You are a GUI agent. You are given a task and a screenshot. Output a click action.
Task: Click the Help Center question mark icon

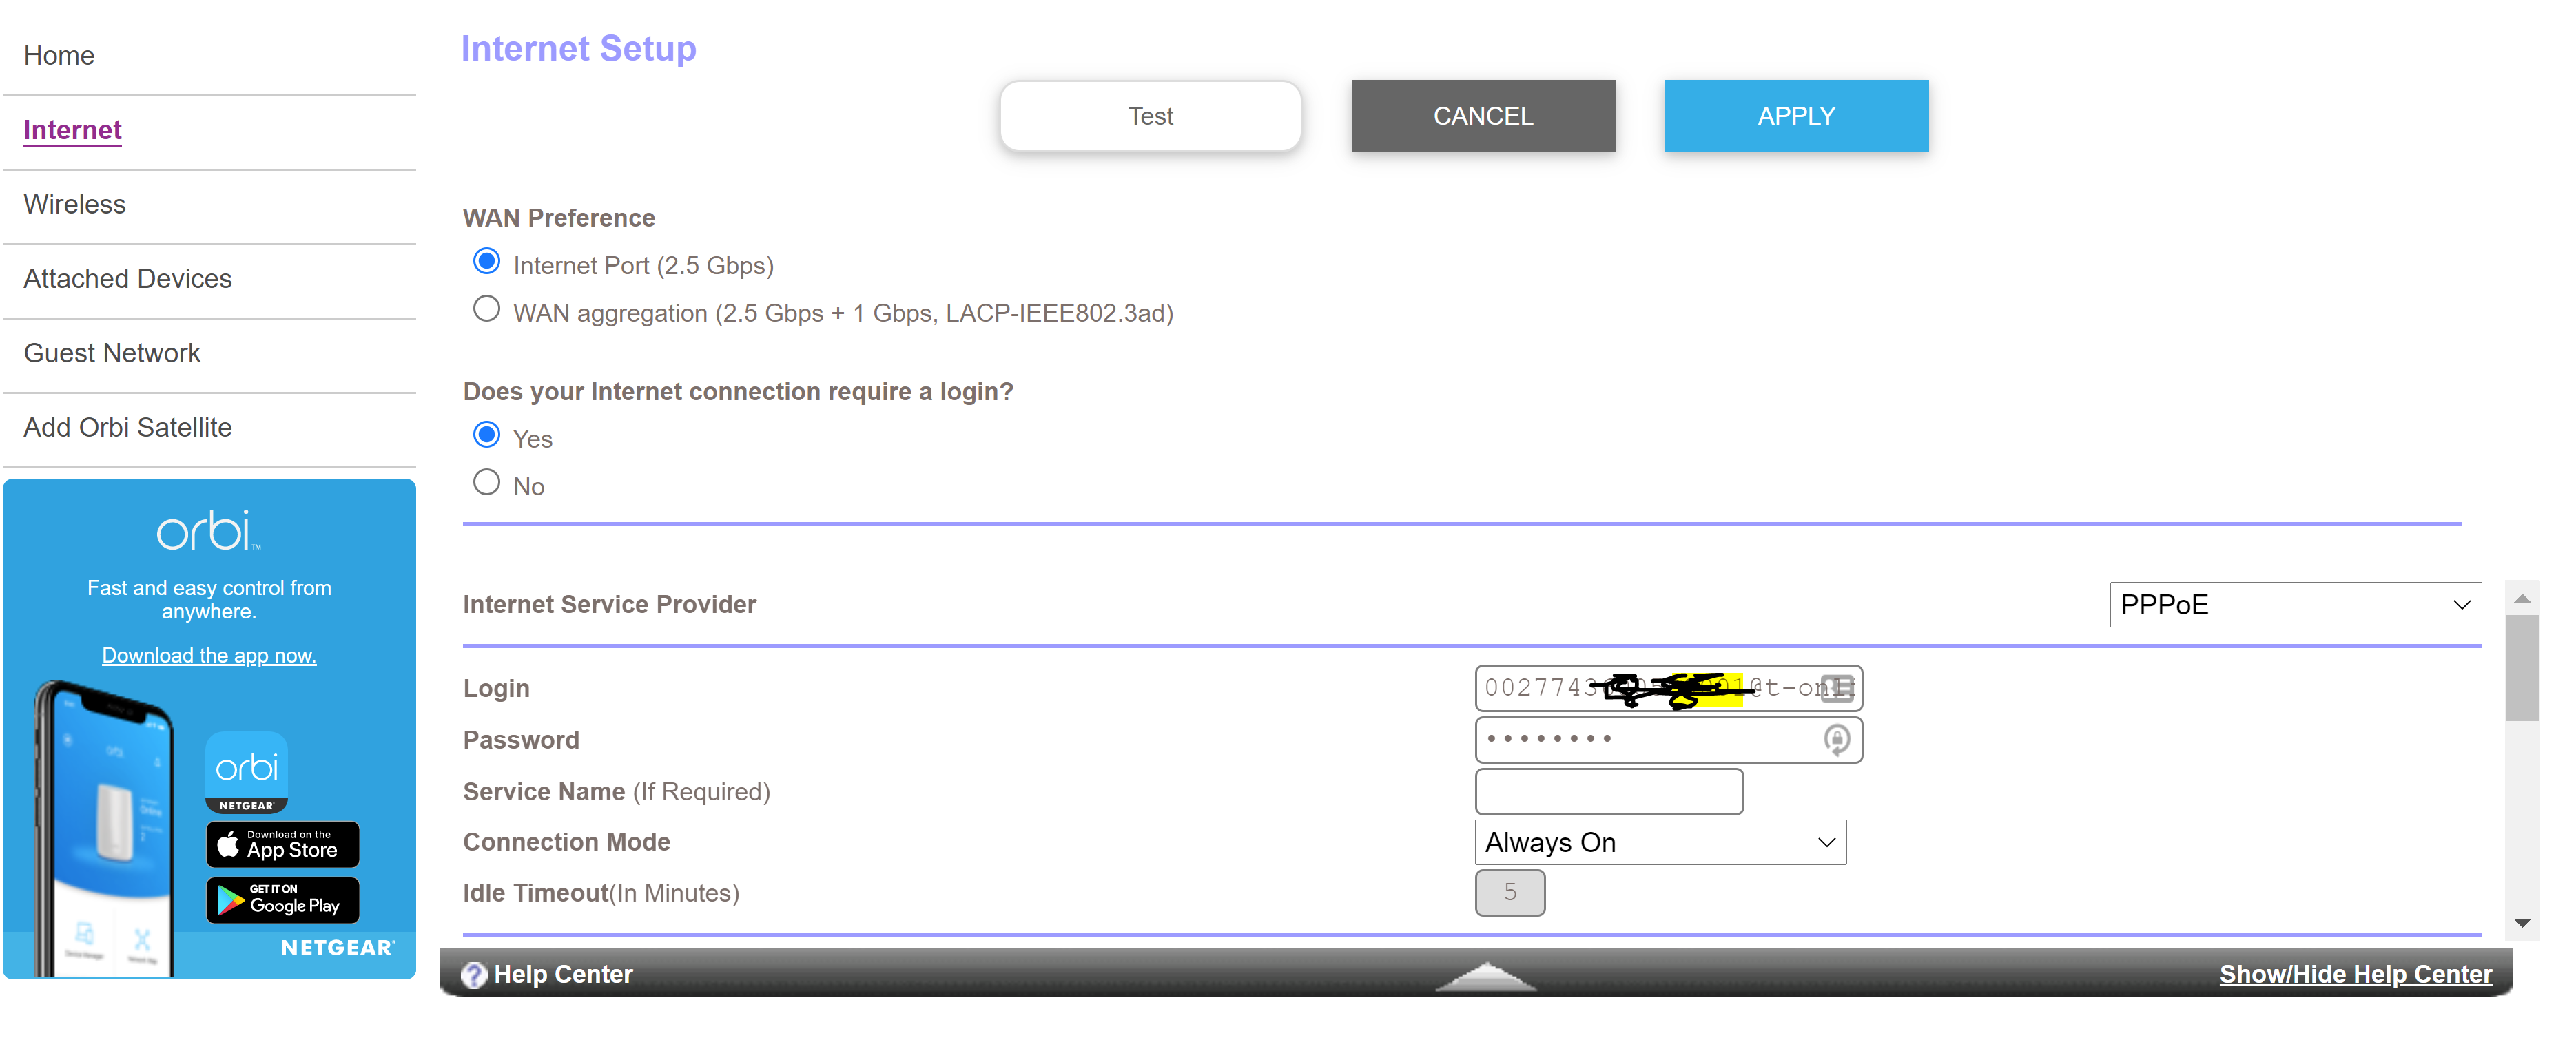pos(473,974)
